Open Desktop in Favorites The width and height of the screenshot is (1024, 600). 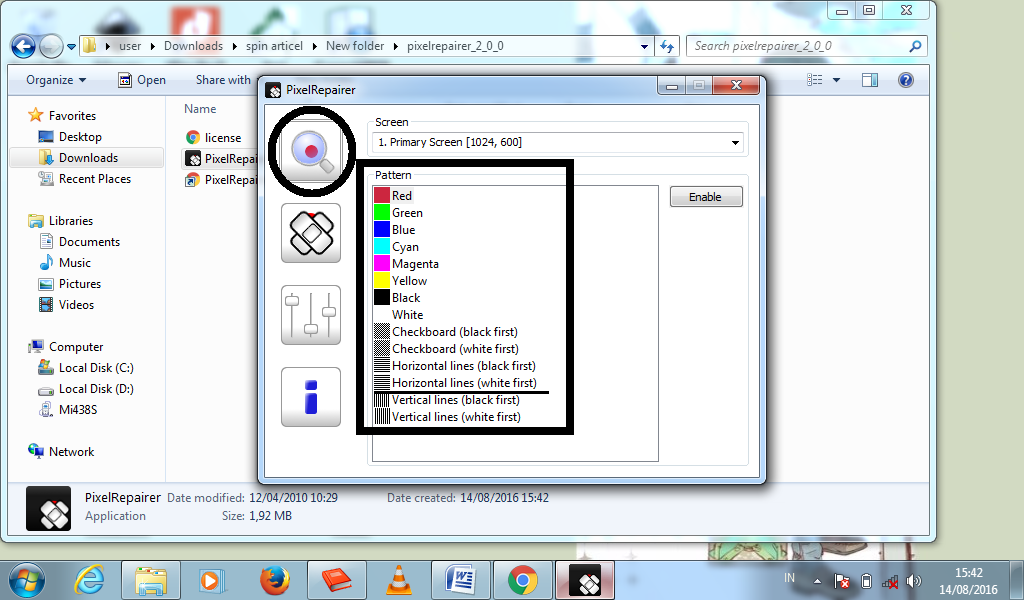(x=71, y=136)
